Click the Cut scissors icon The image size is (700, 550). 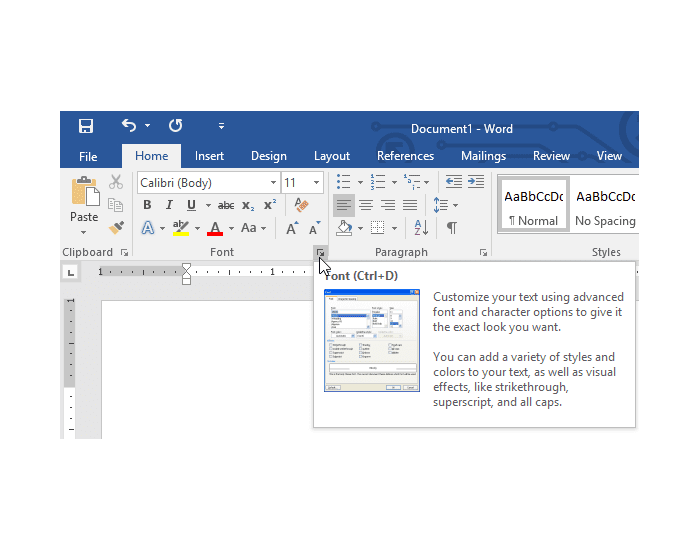coord(116,182)
